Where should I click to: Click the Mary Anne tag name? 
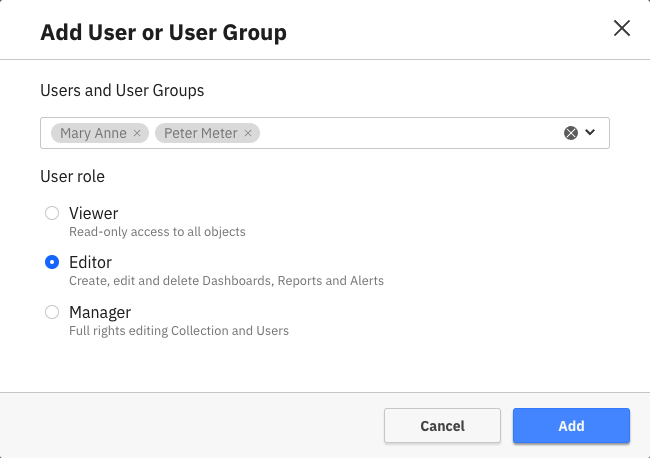click(93, 133)
